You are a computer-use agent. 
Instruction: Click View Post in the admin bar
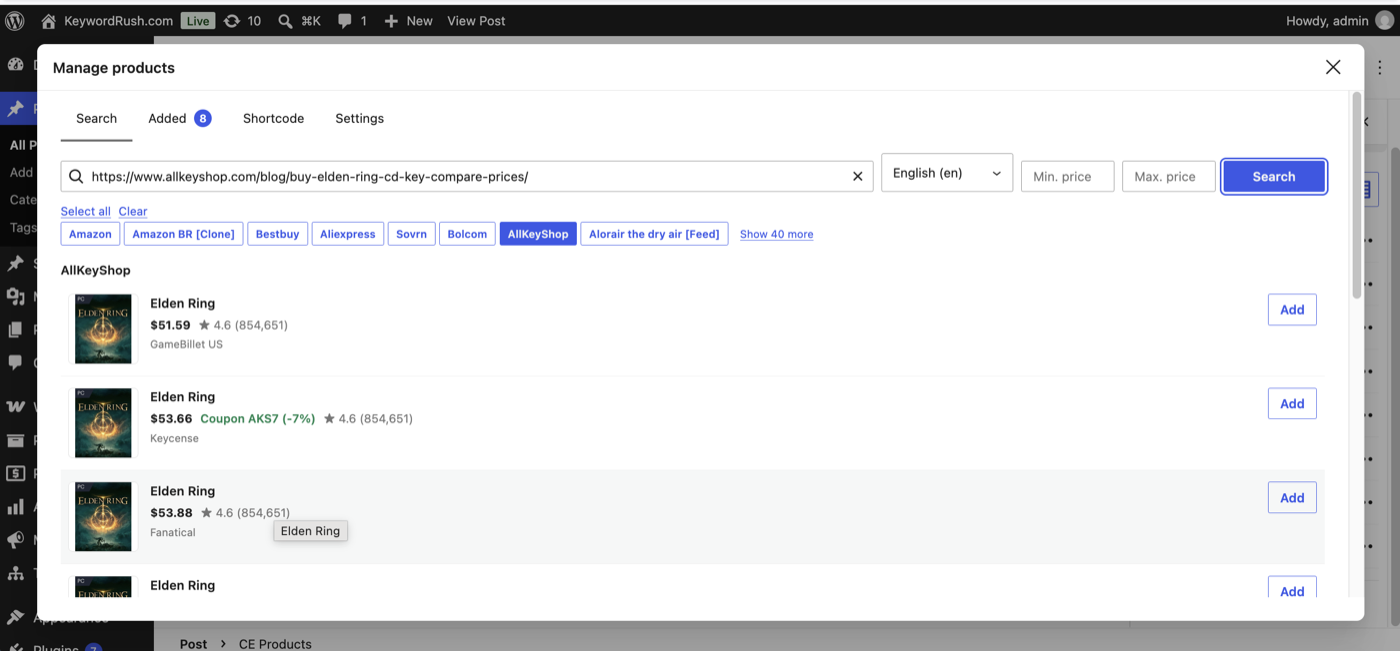point(476,20)
